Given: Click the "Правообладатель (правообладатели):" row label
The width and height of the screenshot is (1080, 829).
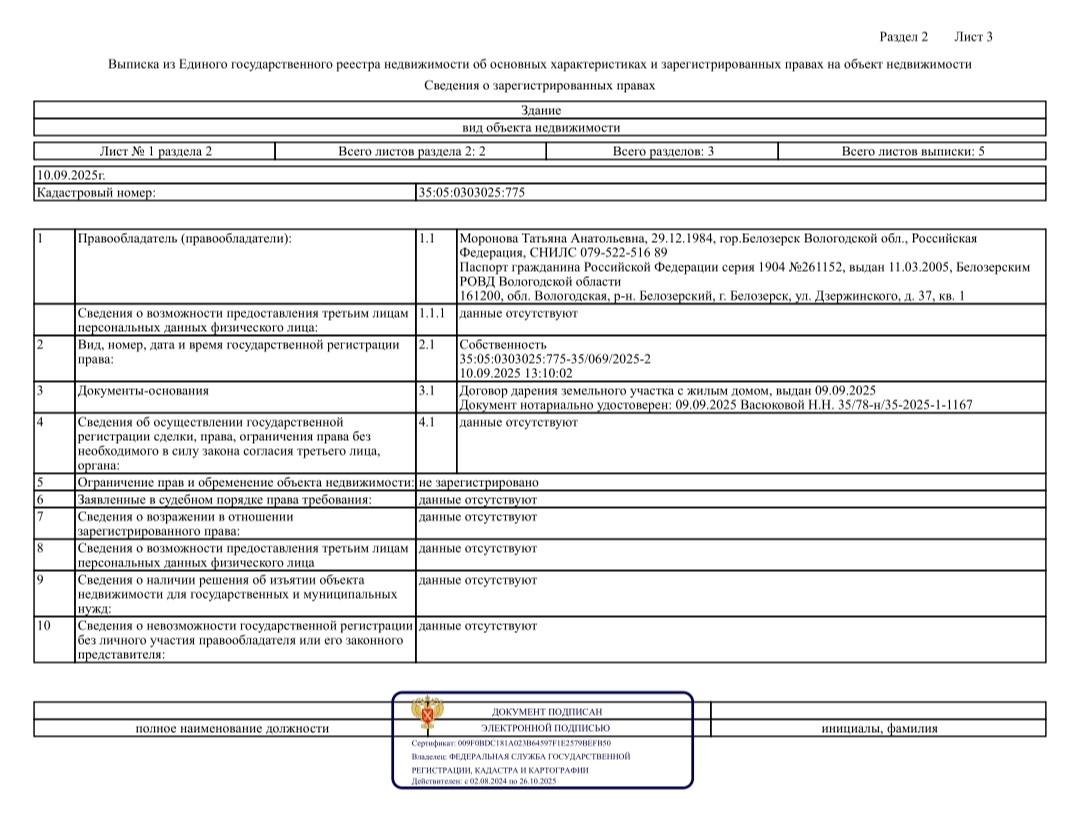Looking at the screenshot, I should [x=185, y=239].
